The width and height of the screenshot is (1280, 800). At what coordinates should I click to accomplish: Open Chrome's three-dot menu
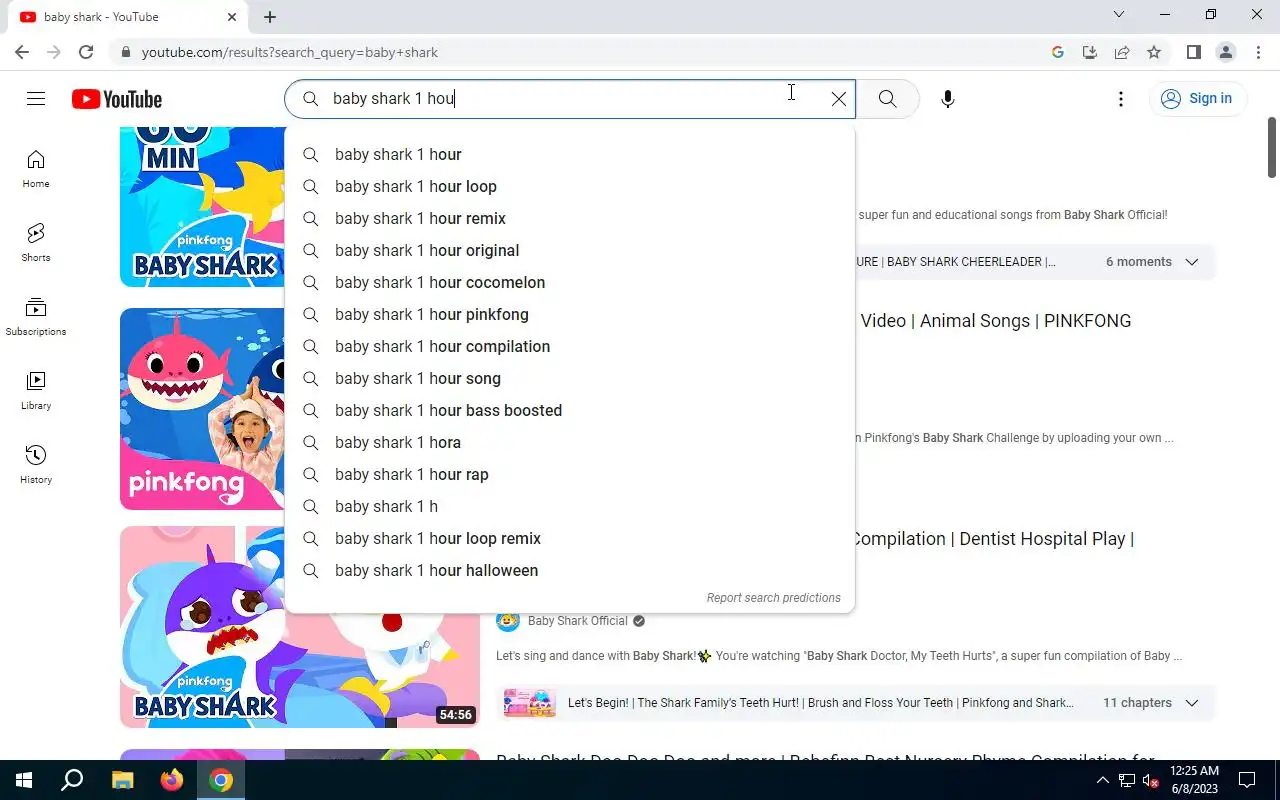coord(1258,52)
